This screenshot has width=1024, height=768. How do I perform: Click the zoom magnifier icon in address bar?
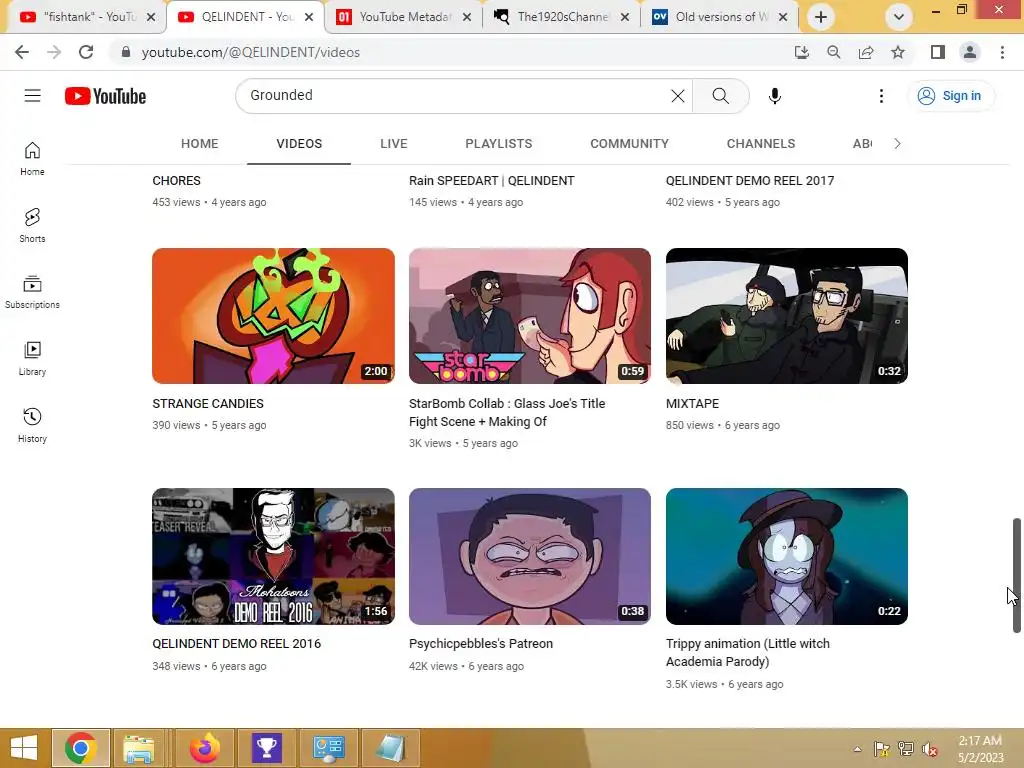pyautogui.click(x=833, y=52)
